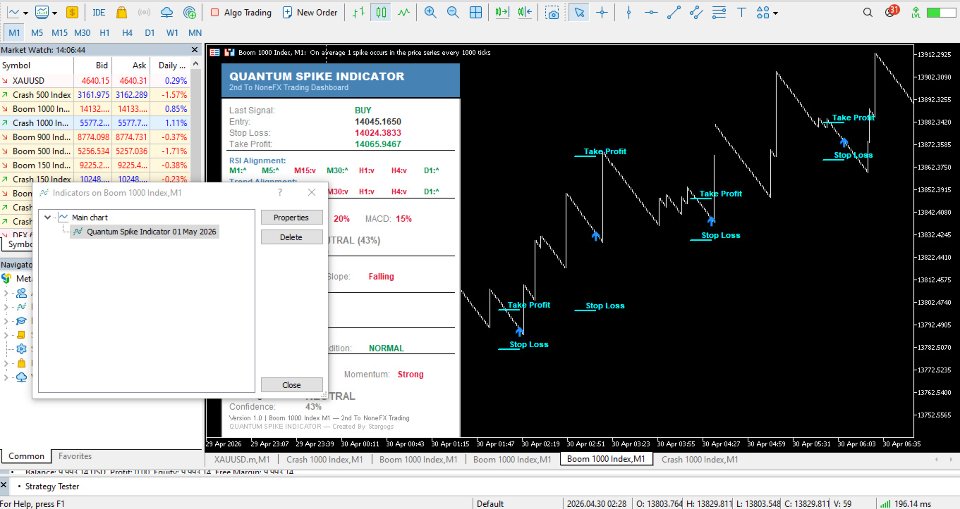Select the text label tool
Screen dimensions: 960x509
tap(741, 12)
